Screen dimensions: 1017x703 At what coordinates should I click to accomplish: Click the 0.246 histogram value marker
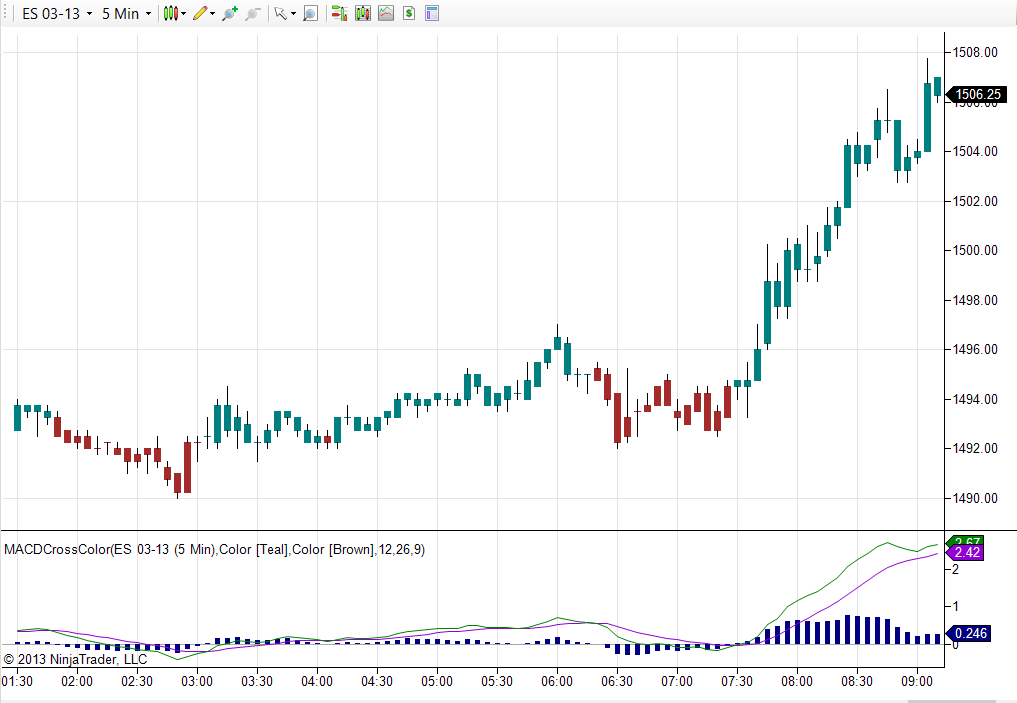tap(968, 633)
